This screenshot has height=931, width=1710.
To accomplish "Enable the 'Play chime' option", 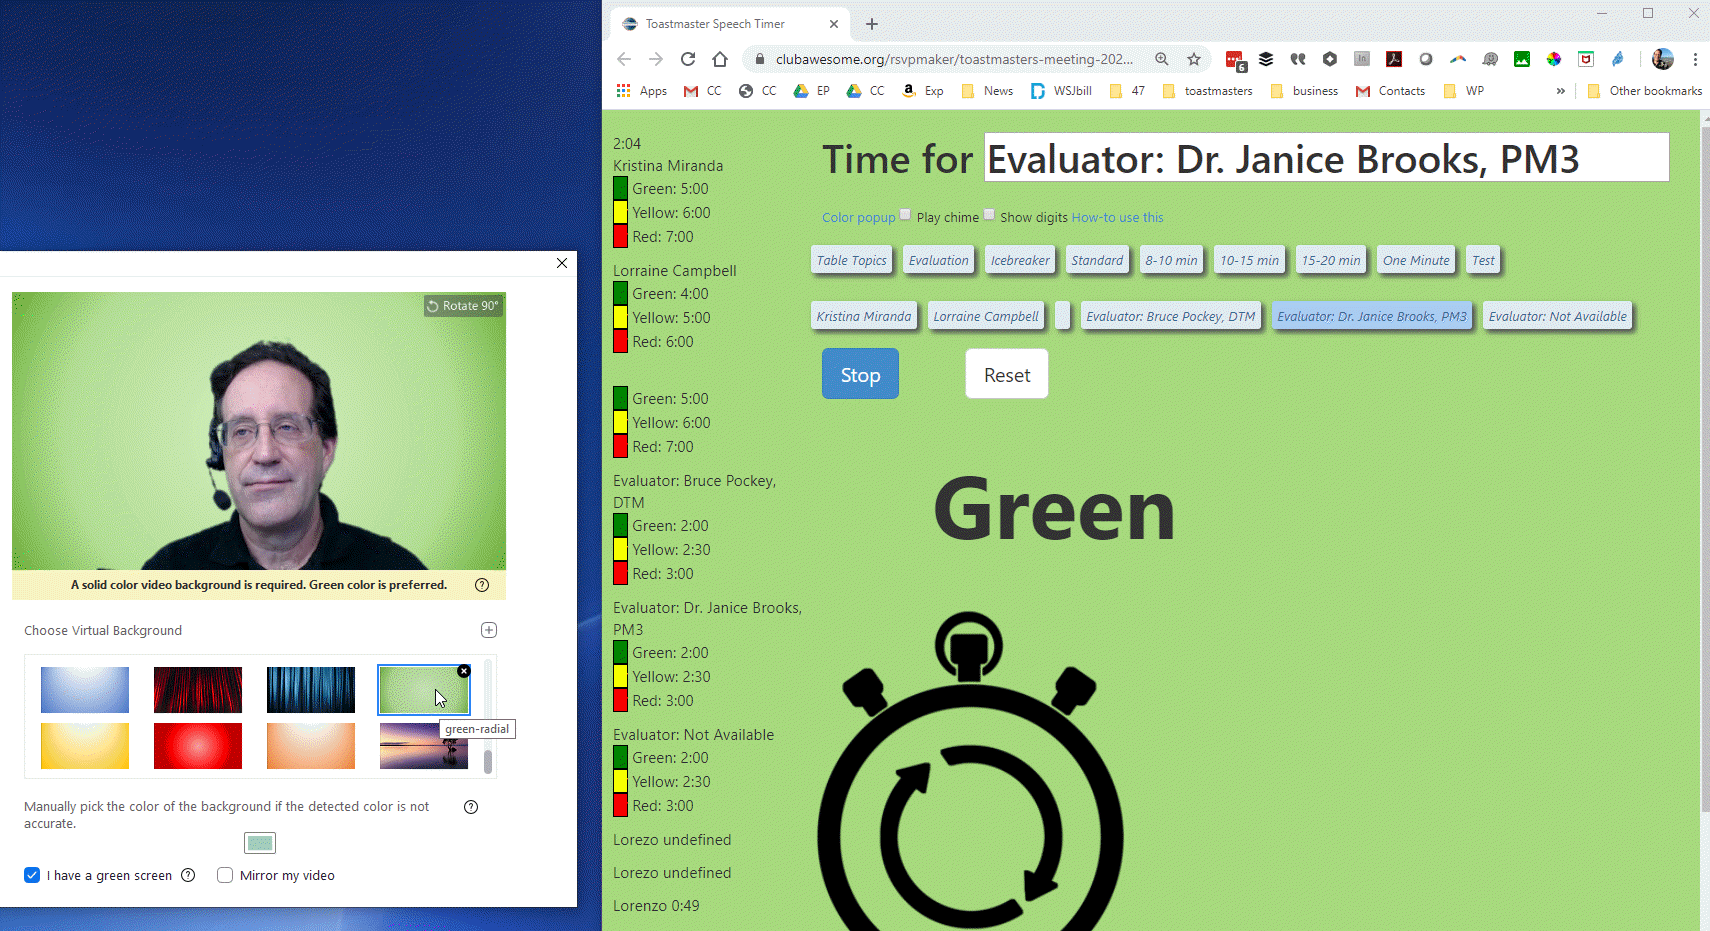I will click(x=905, y=214).
